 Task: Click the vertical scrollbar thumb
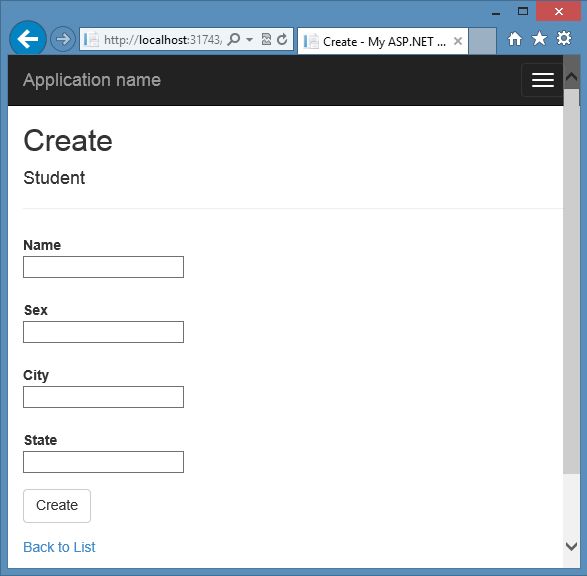click(571, 281)
